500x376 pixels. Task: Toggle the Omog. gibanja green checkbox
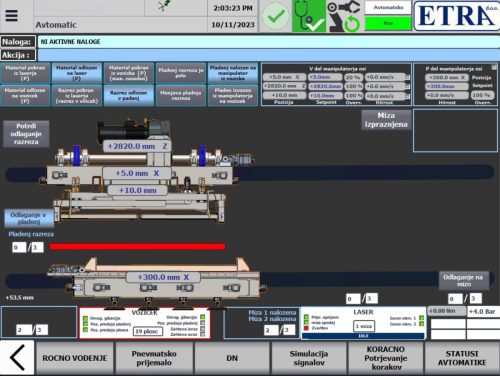pyautogui.click(x=85, y=318)
